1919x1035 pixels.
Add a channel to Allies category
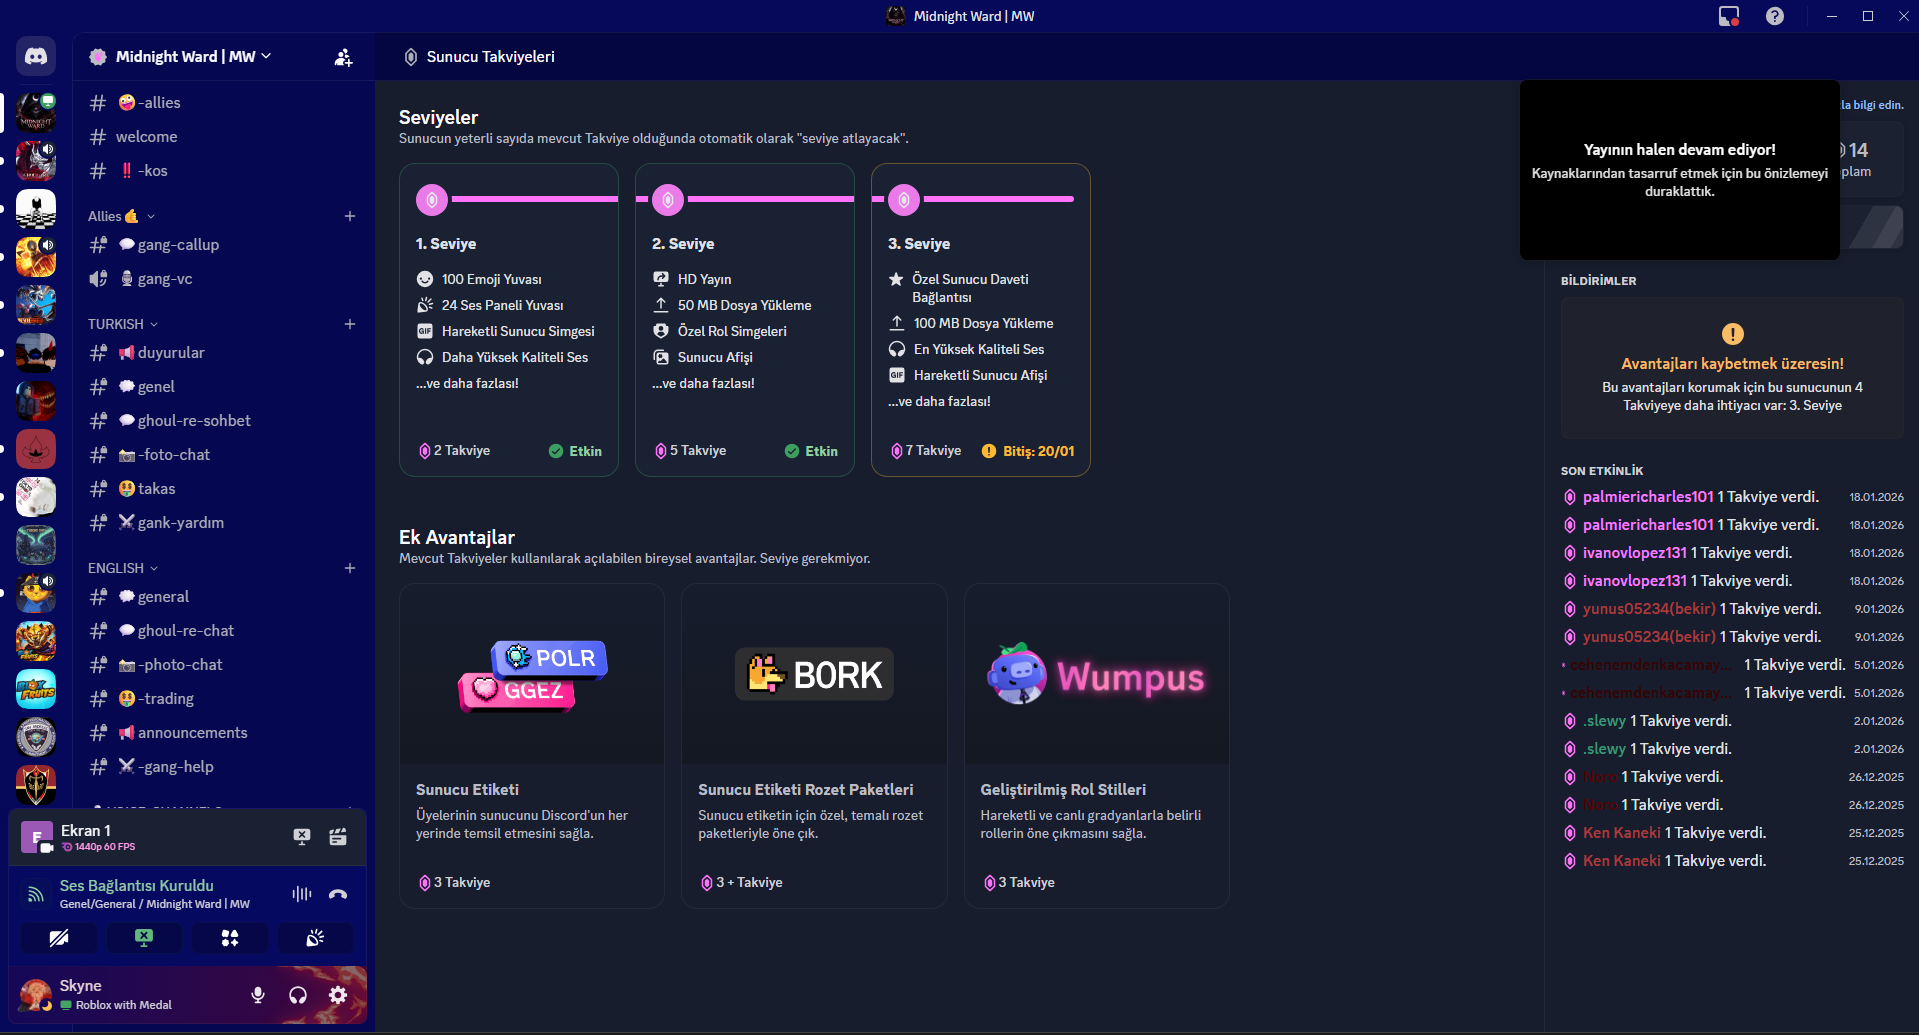pos(350,216)
